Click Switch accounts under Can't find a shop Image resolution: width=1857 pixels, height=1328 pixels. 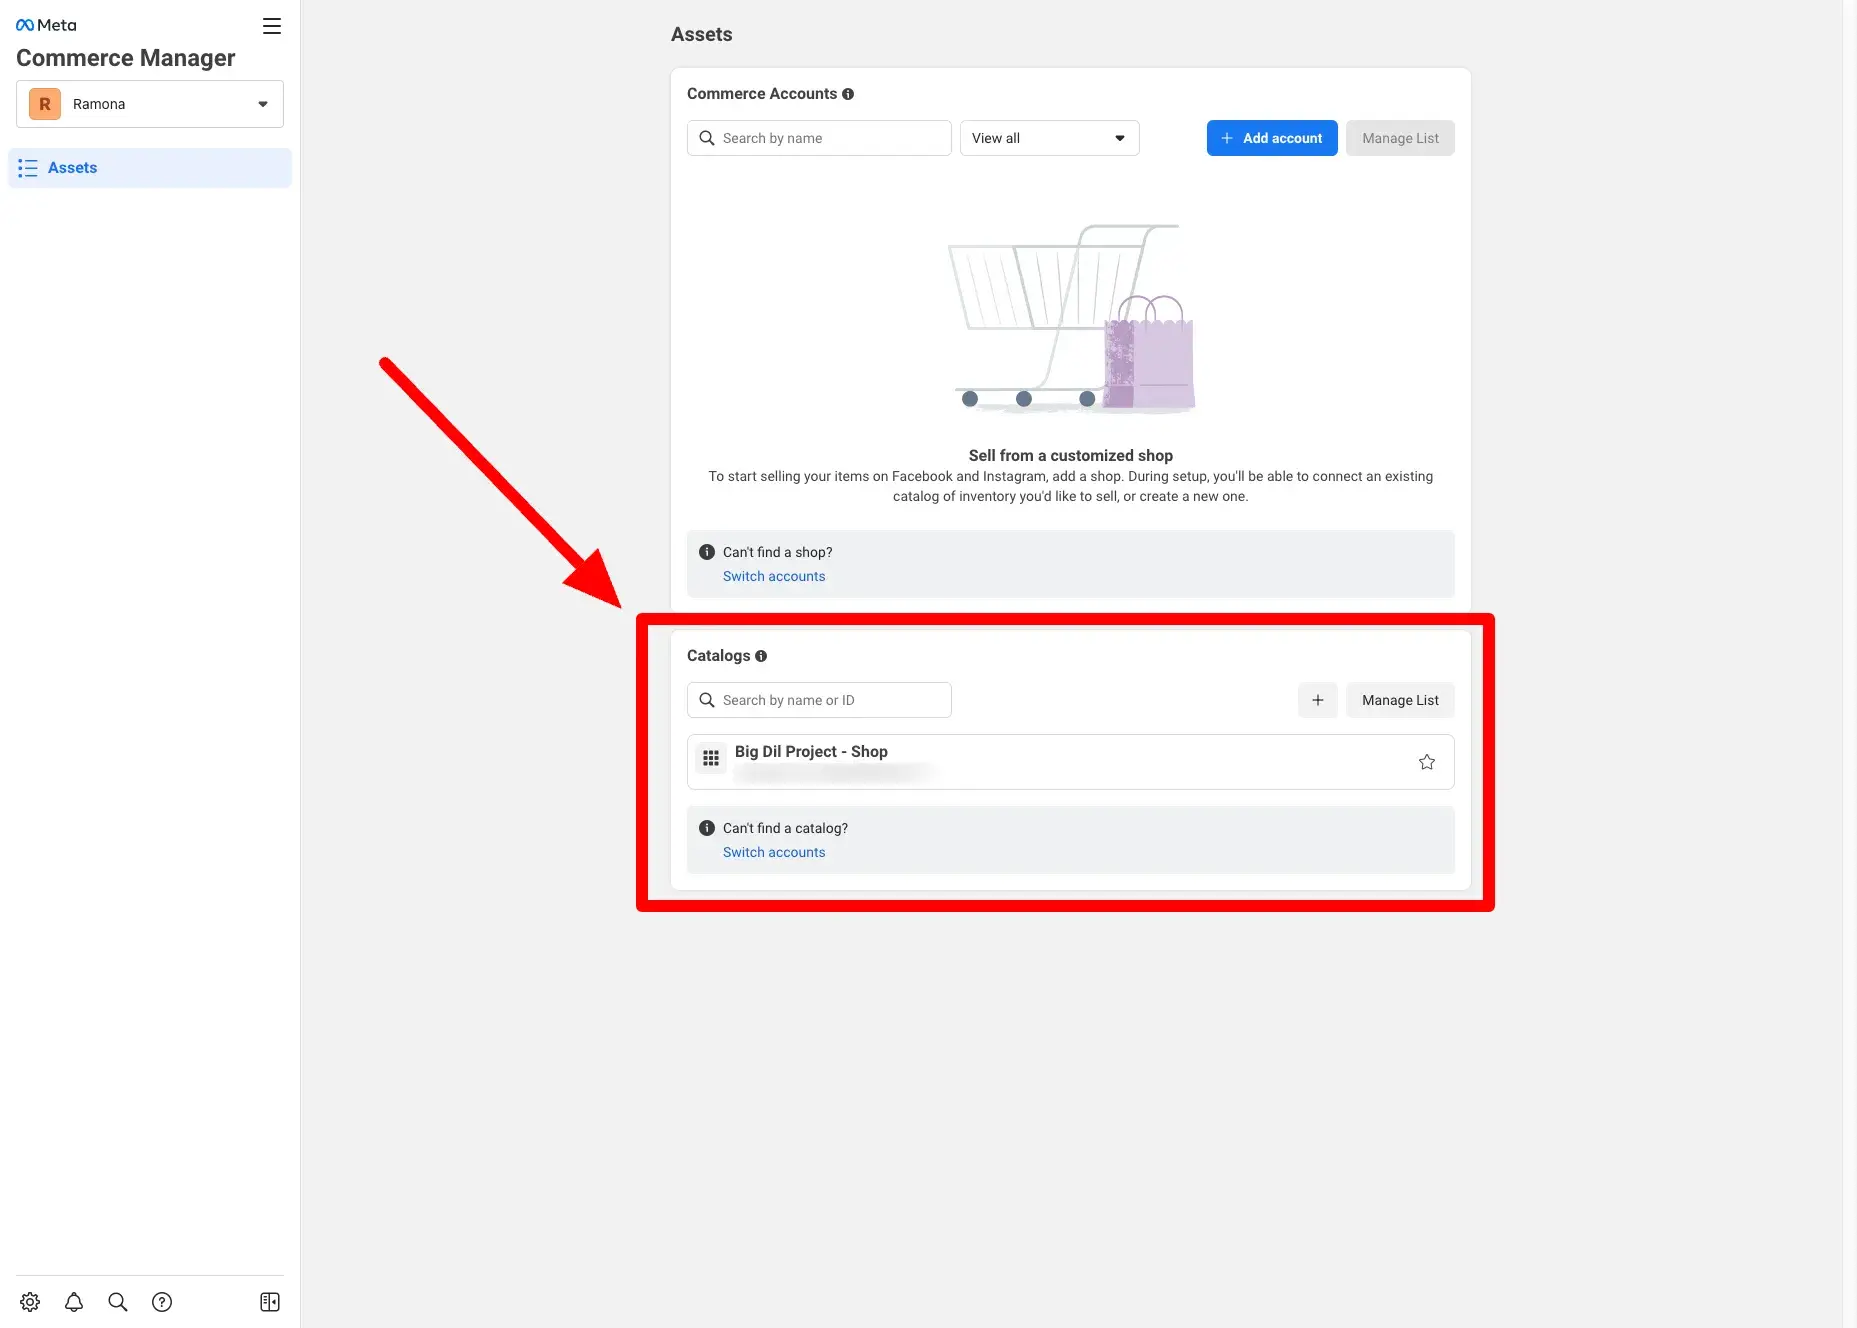[774, 576]
